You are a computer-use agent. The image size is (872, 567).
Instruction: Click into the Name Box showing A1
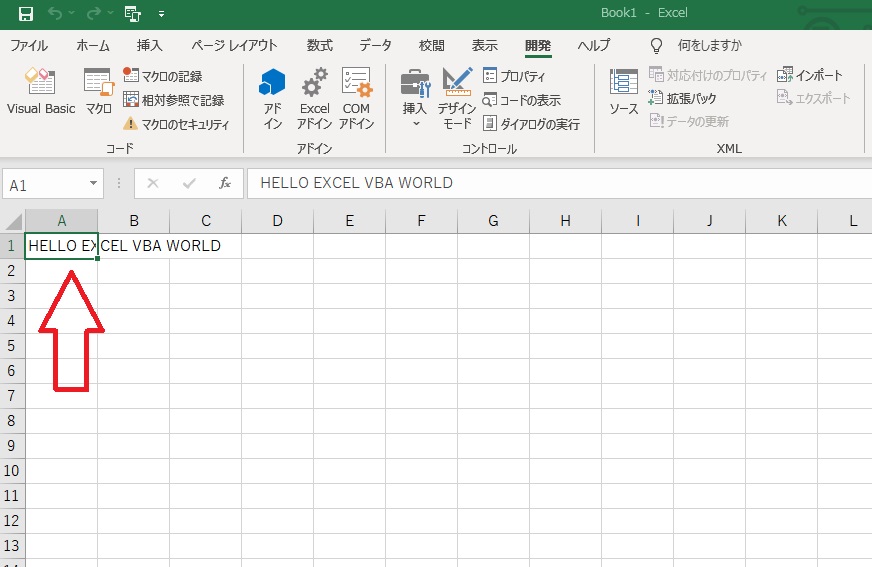[44, 184]
